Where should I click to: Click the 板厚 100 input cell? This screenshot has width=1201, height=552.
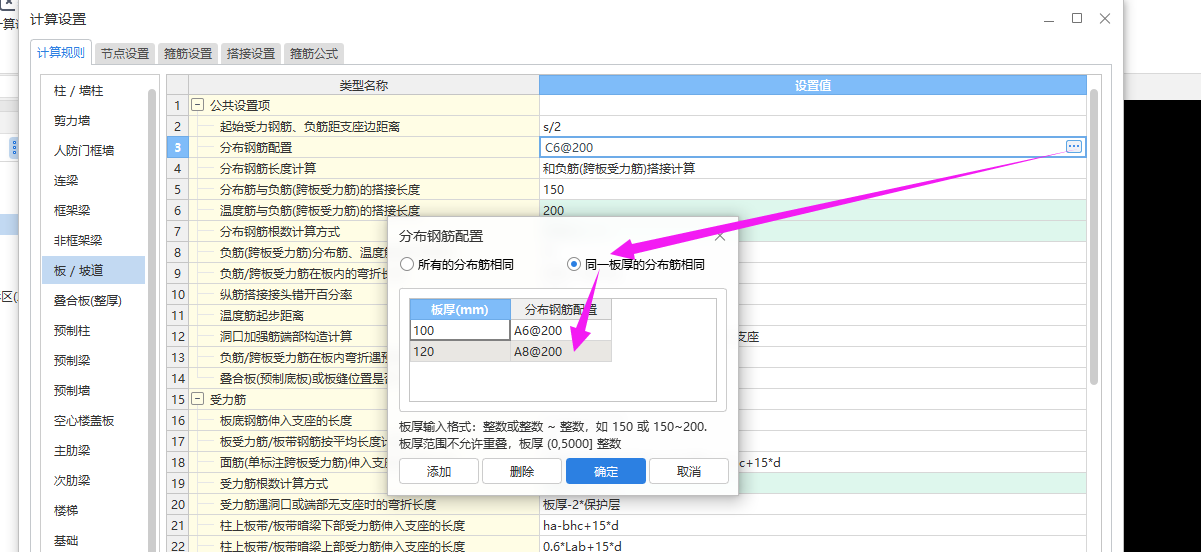click(x=460, y=330)
